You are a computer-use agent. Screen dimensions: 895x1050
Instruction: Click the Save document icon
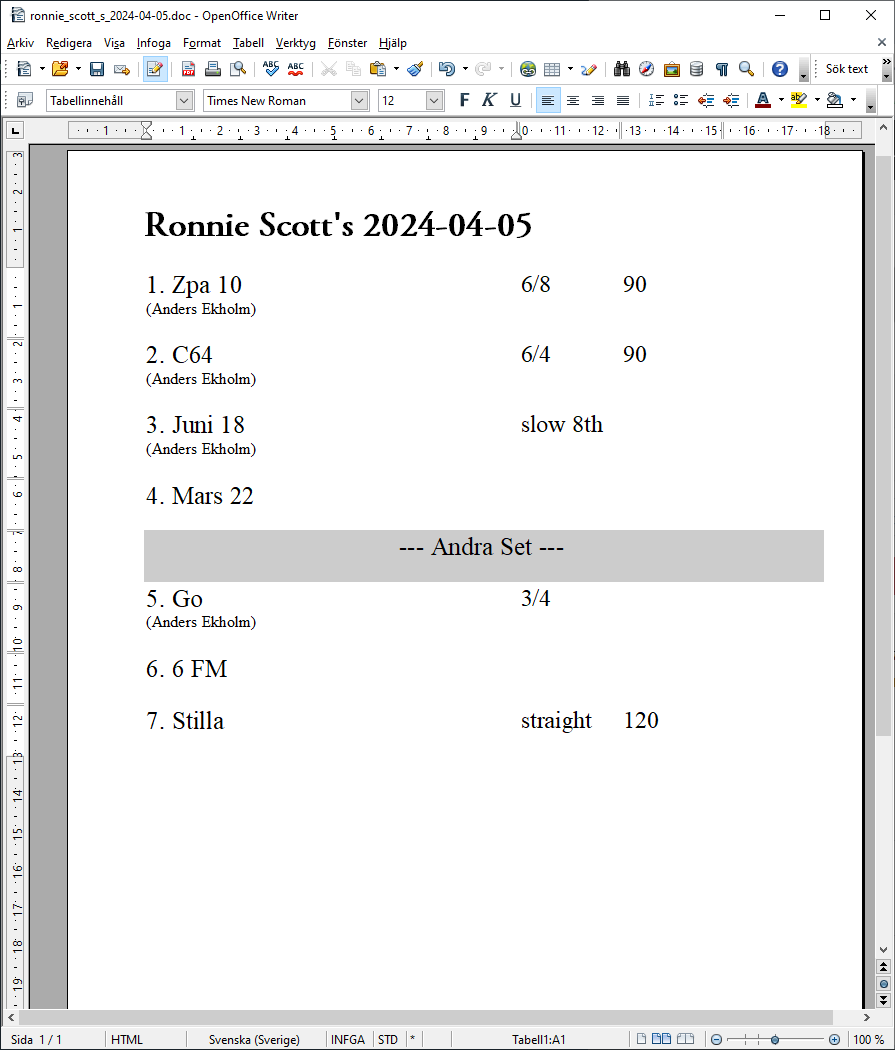[x=97, y=69]
